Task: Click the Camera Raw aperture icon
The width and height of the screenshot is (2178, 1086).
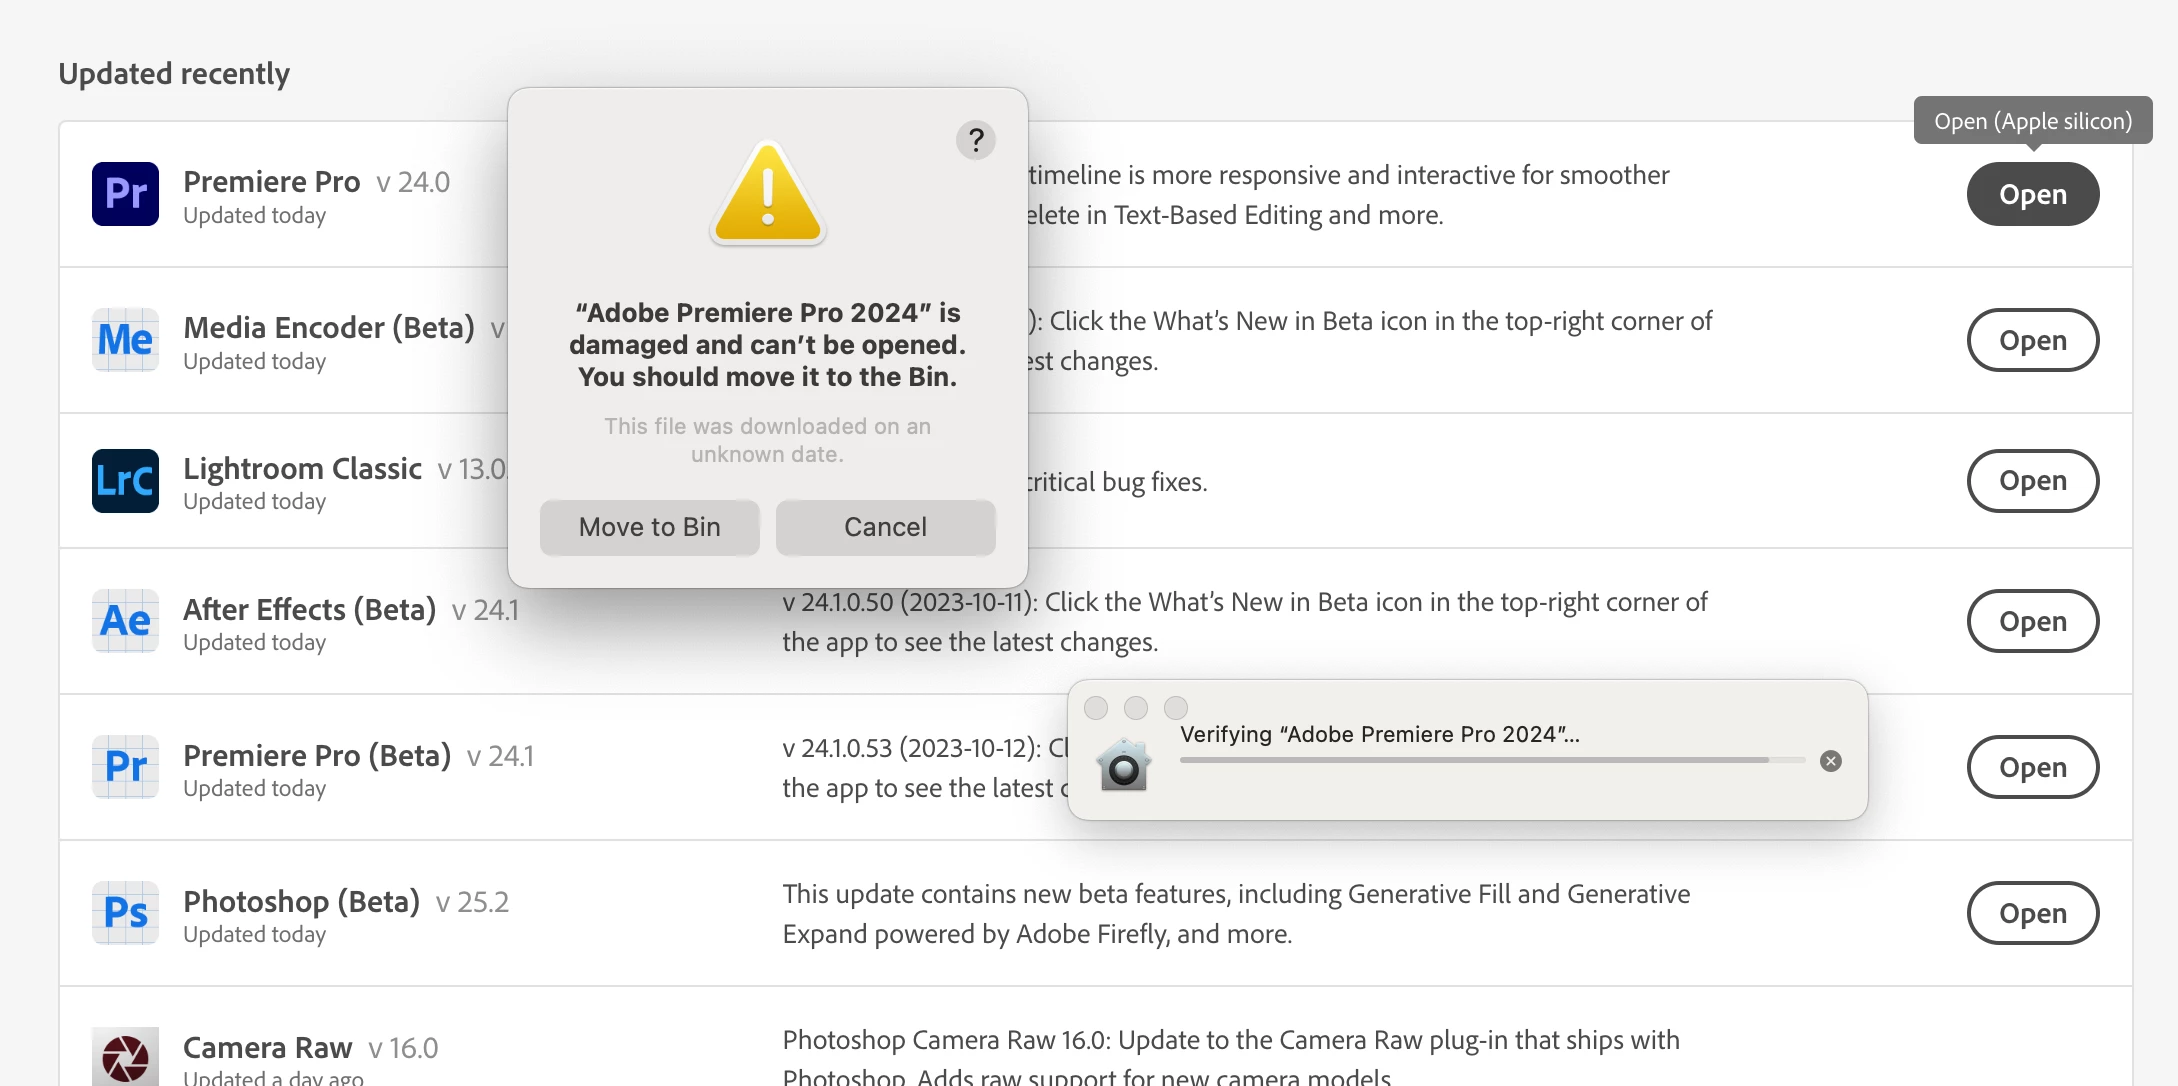Action: point(125,1058)
